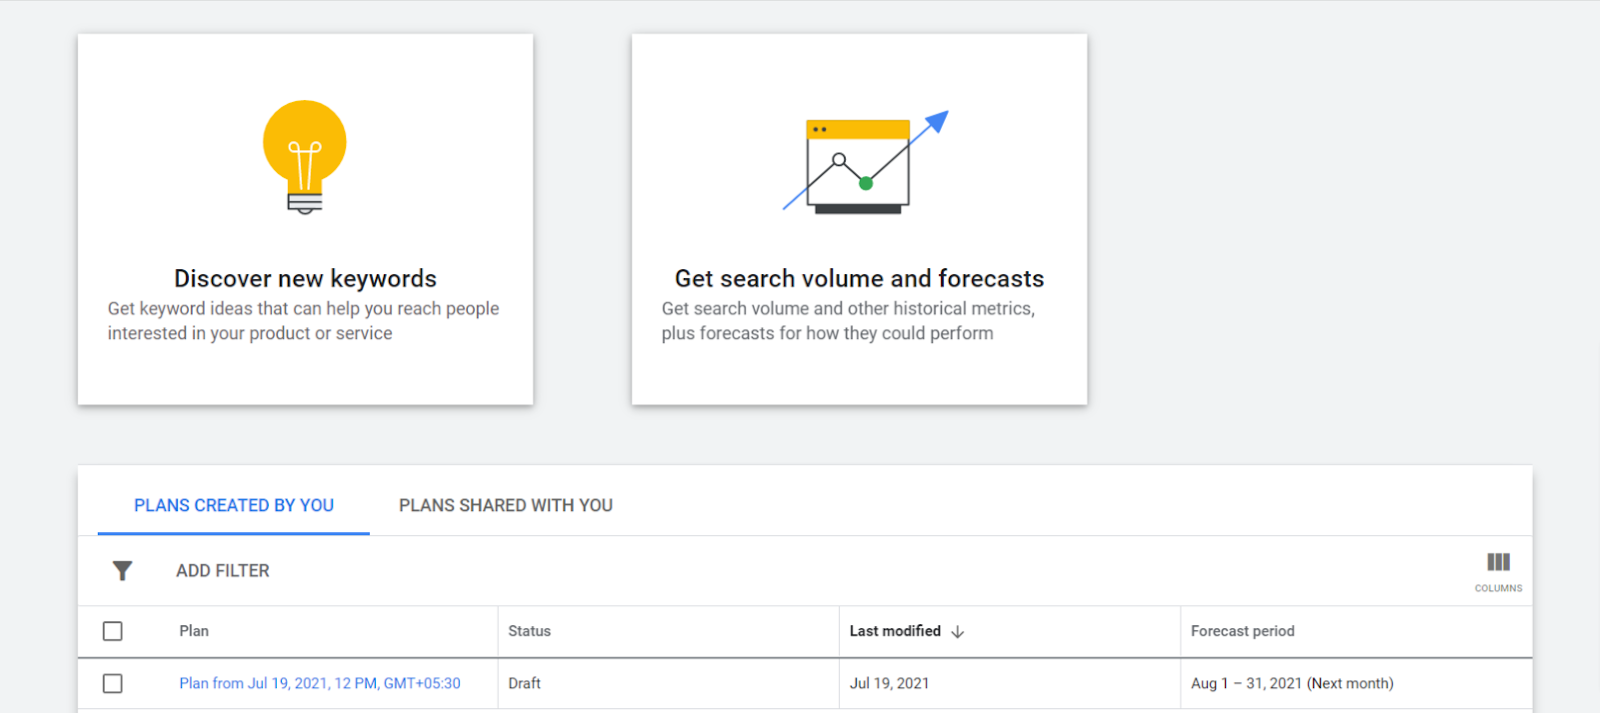Click the Aug 1 – 31, 2021 forecast cell
1600x713 pixels.
point(1291,684)
